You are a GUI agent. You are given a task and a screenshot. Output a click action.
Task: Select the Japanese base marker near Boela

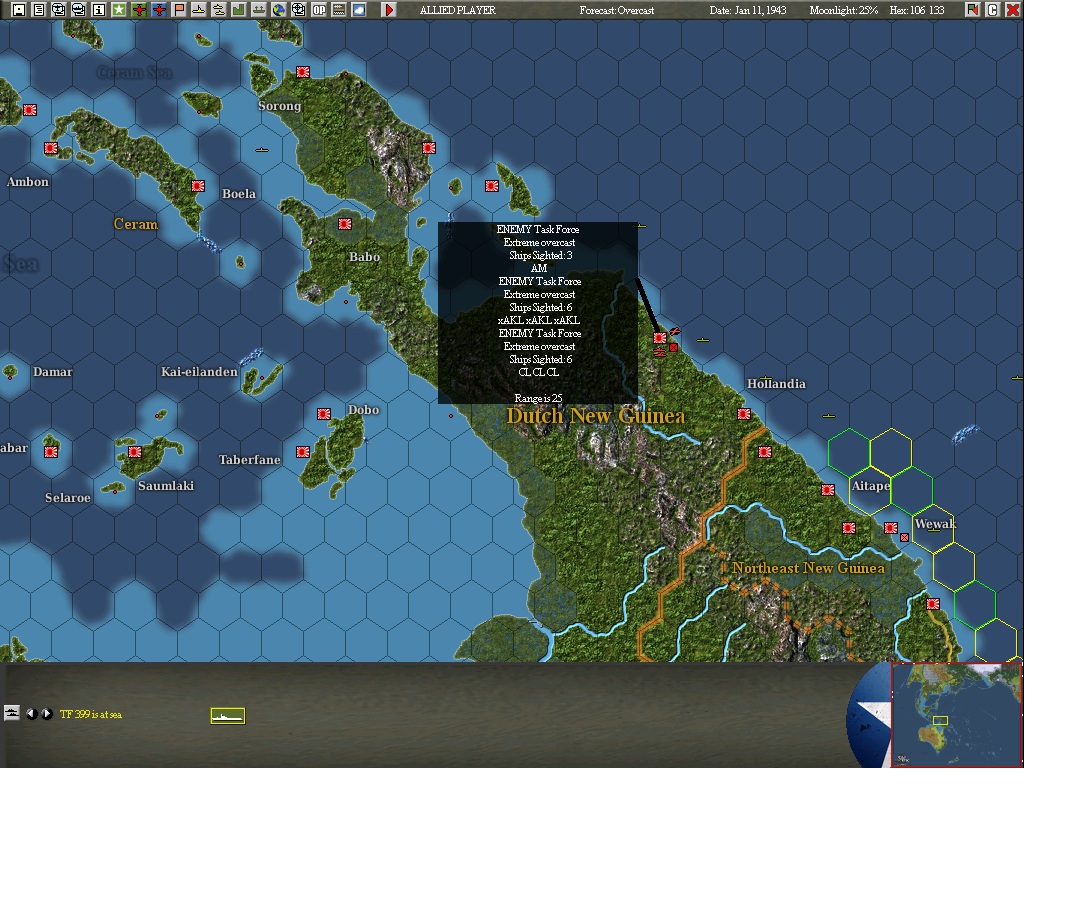(x=198, y=186)
